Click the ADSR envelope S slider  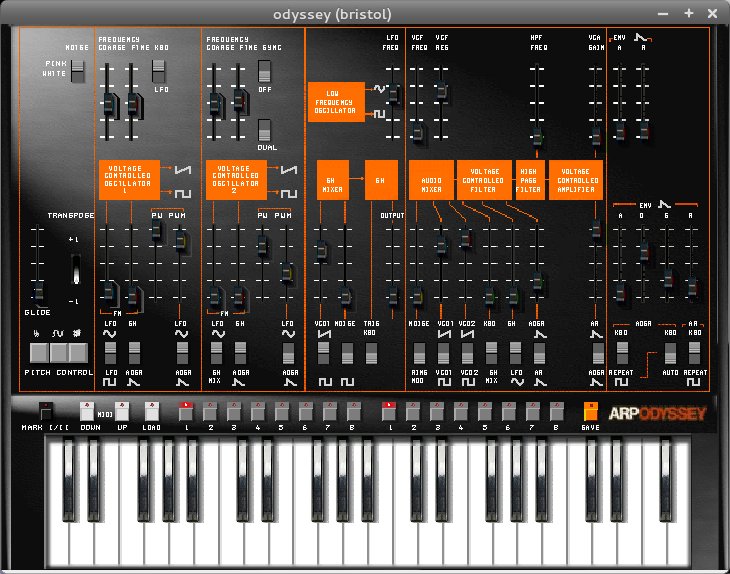pos(668,277)
